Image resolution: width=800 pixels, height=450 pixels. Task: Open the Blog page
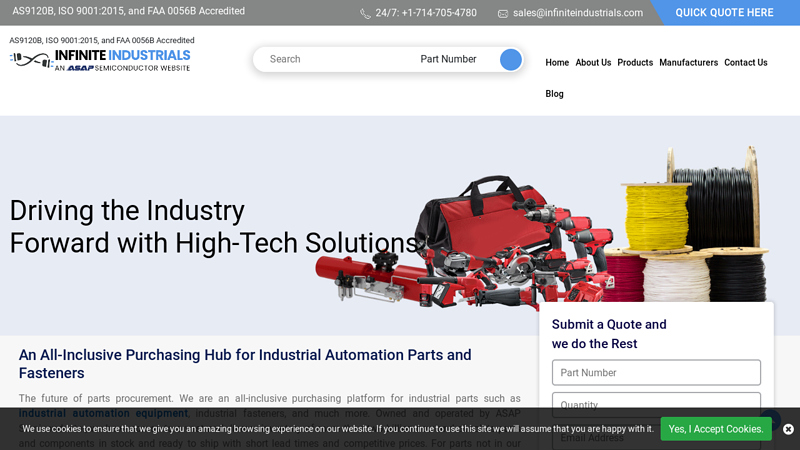click(x=554, y=94)
